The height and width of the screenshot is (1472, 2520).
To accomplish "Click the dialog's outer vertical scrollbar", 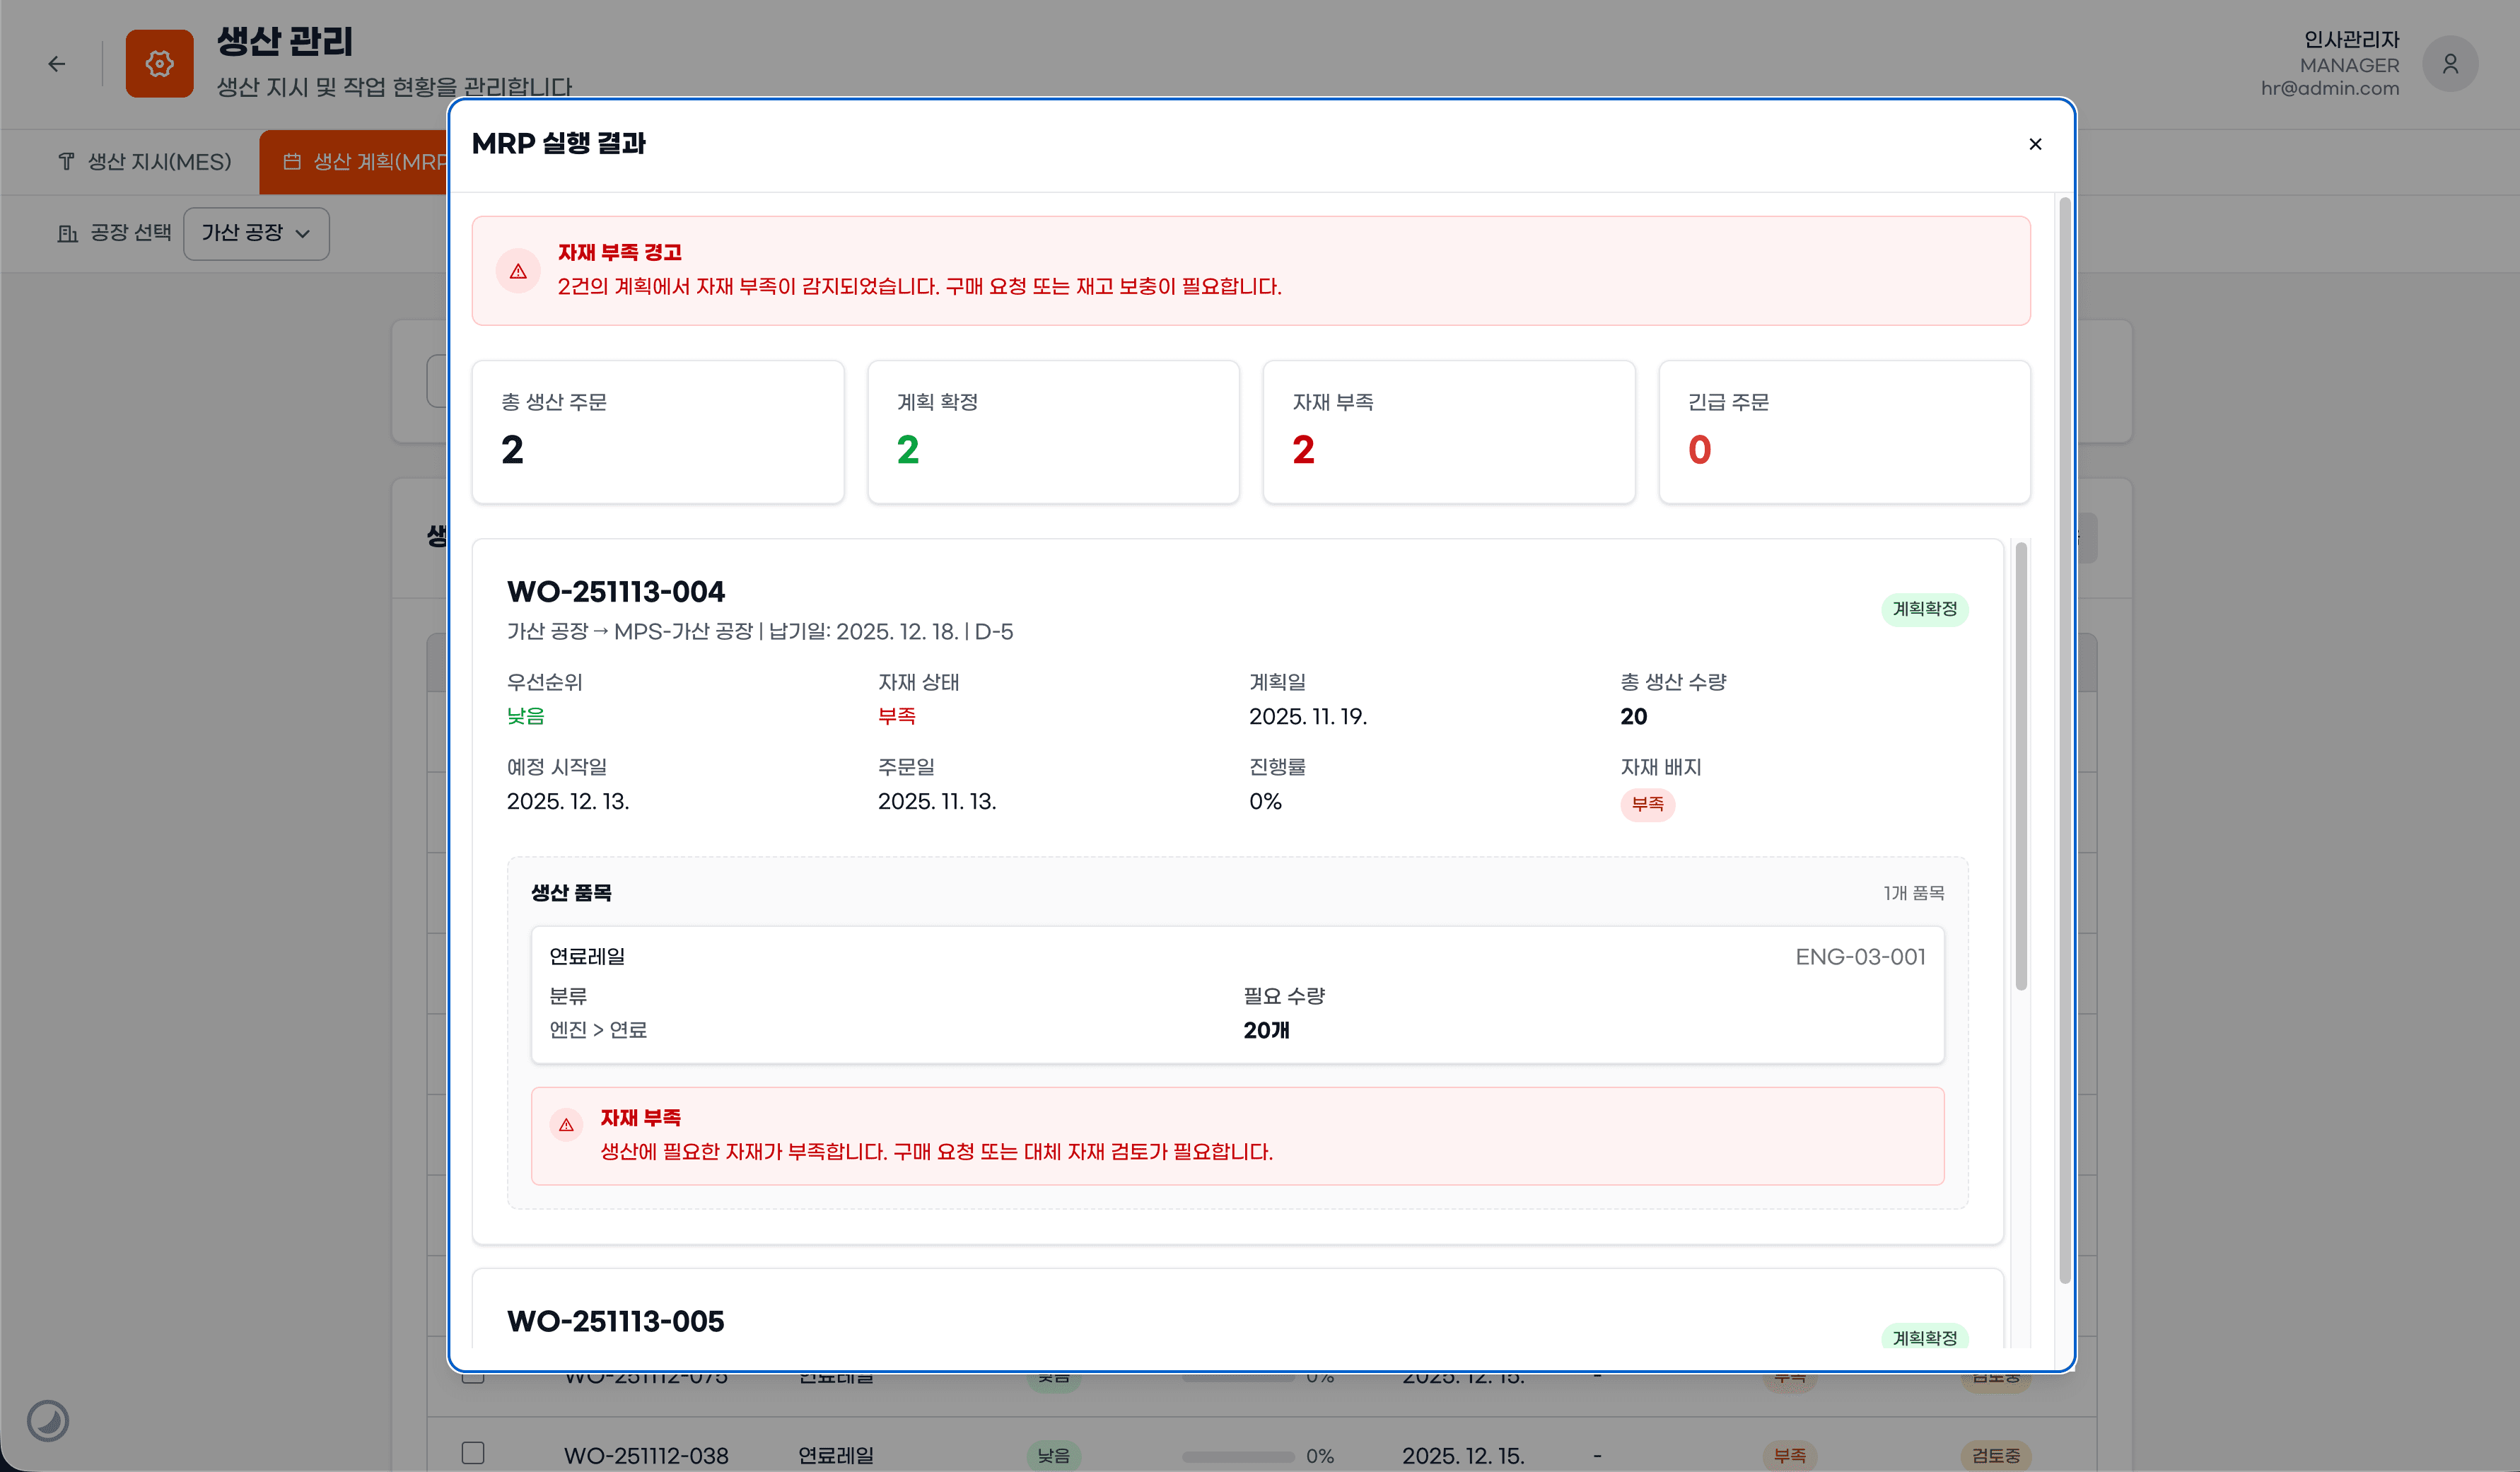I will pyautogui.click(x=2064, y=740).
